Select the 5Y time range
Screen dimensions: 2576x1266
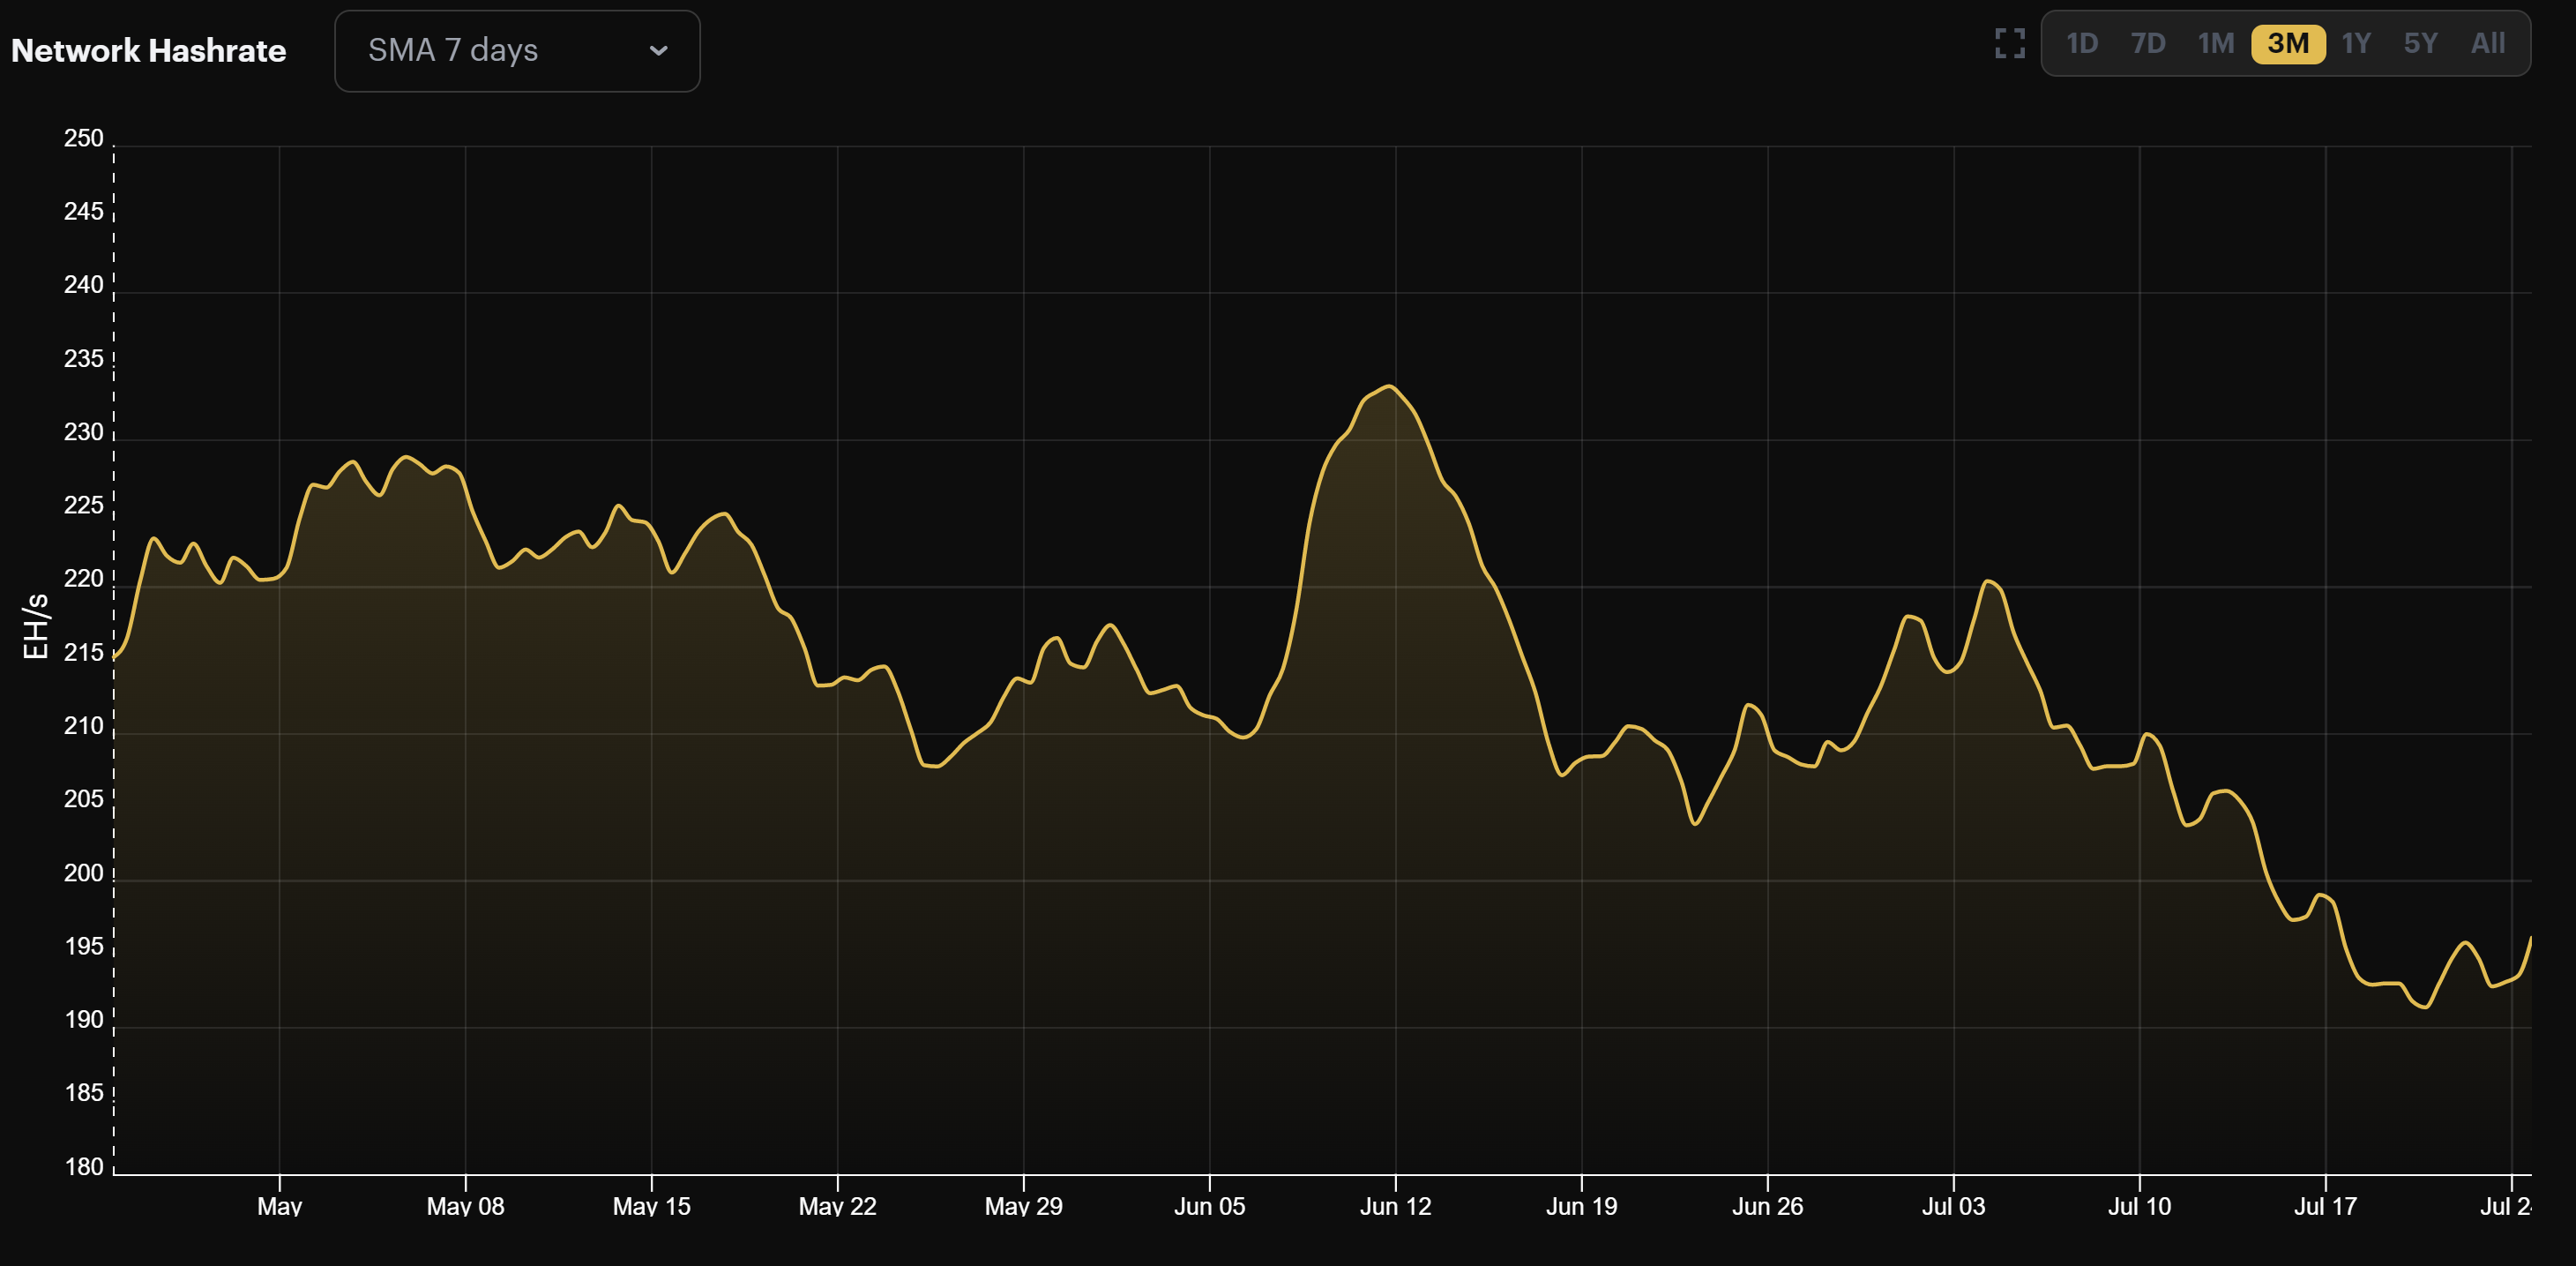point(2422,43)
